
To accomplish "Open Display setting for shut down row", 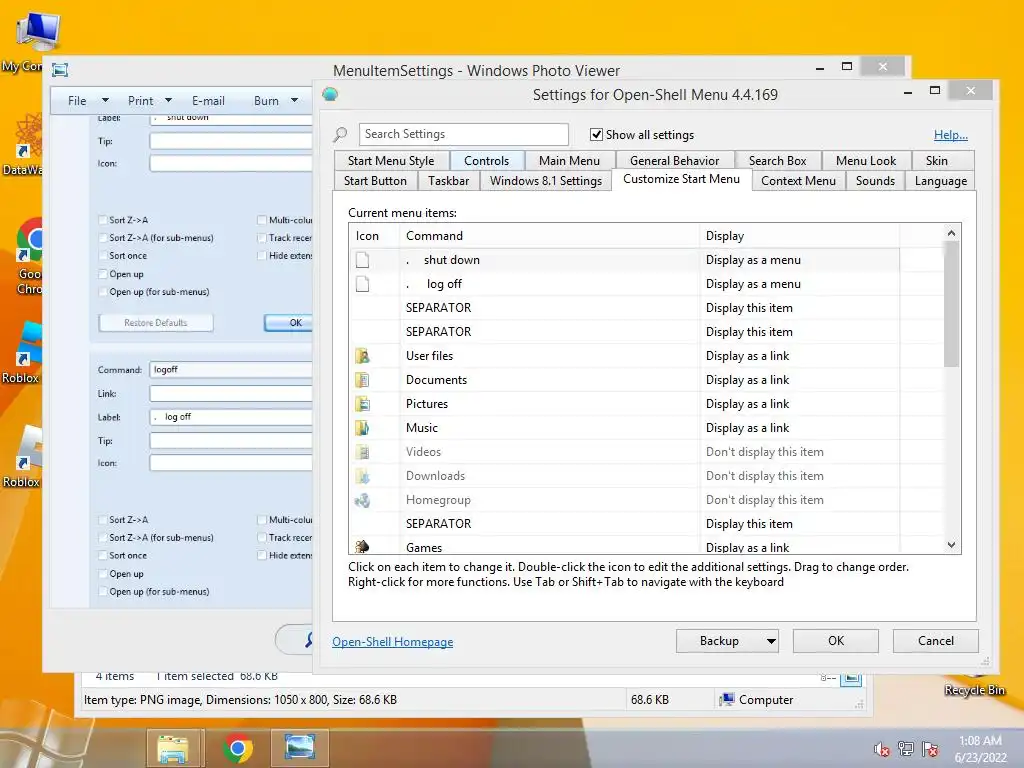I will point(799,260).
